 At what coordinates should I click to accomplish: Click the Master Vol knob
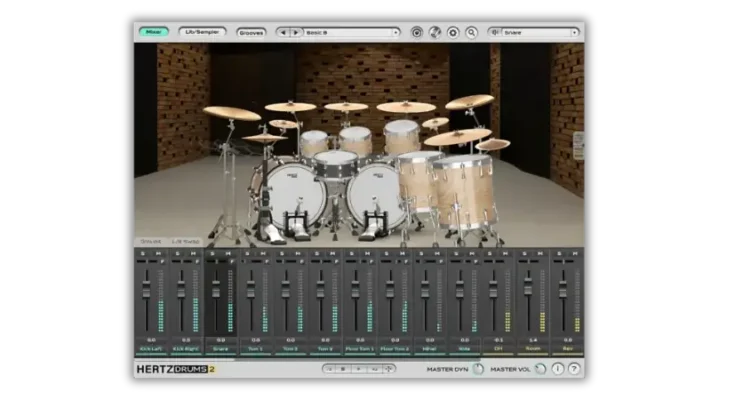click(540, 368)
